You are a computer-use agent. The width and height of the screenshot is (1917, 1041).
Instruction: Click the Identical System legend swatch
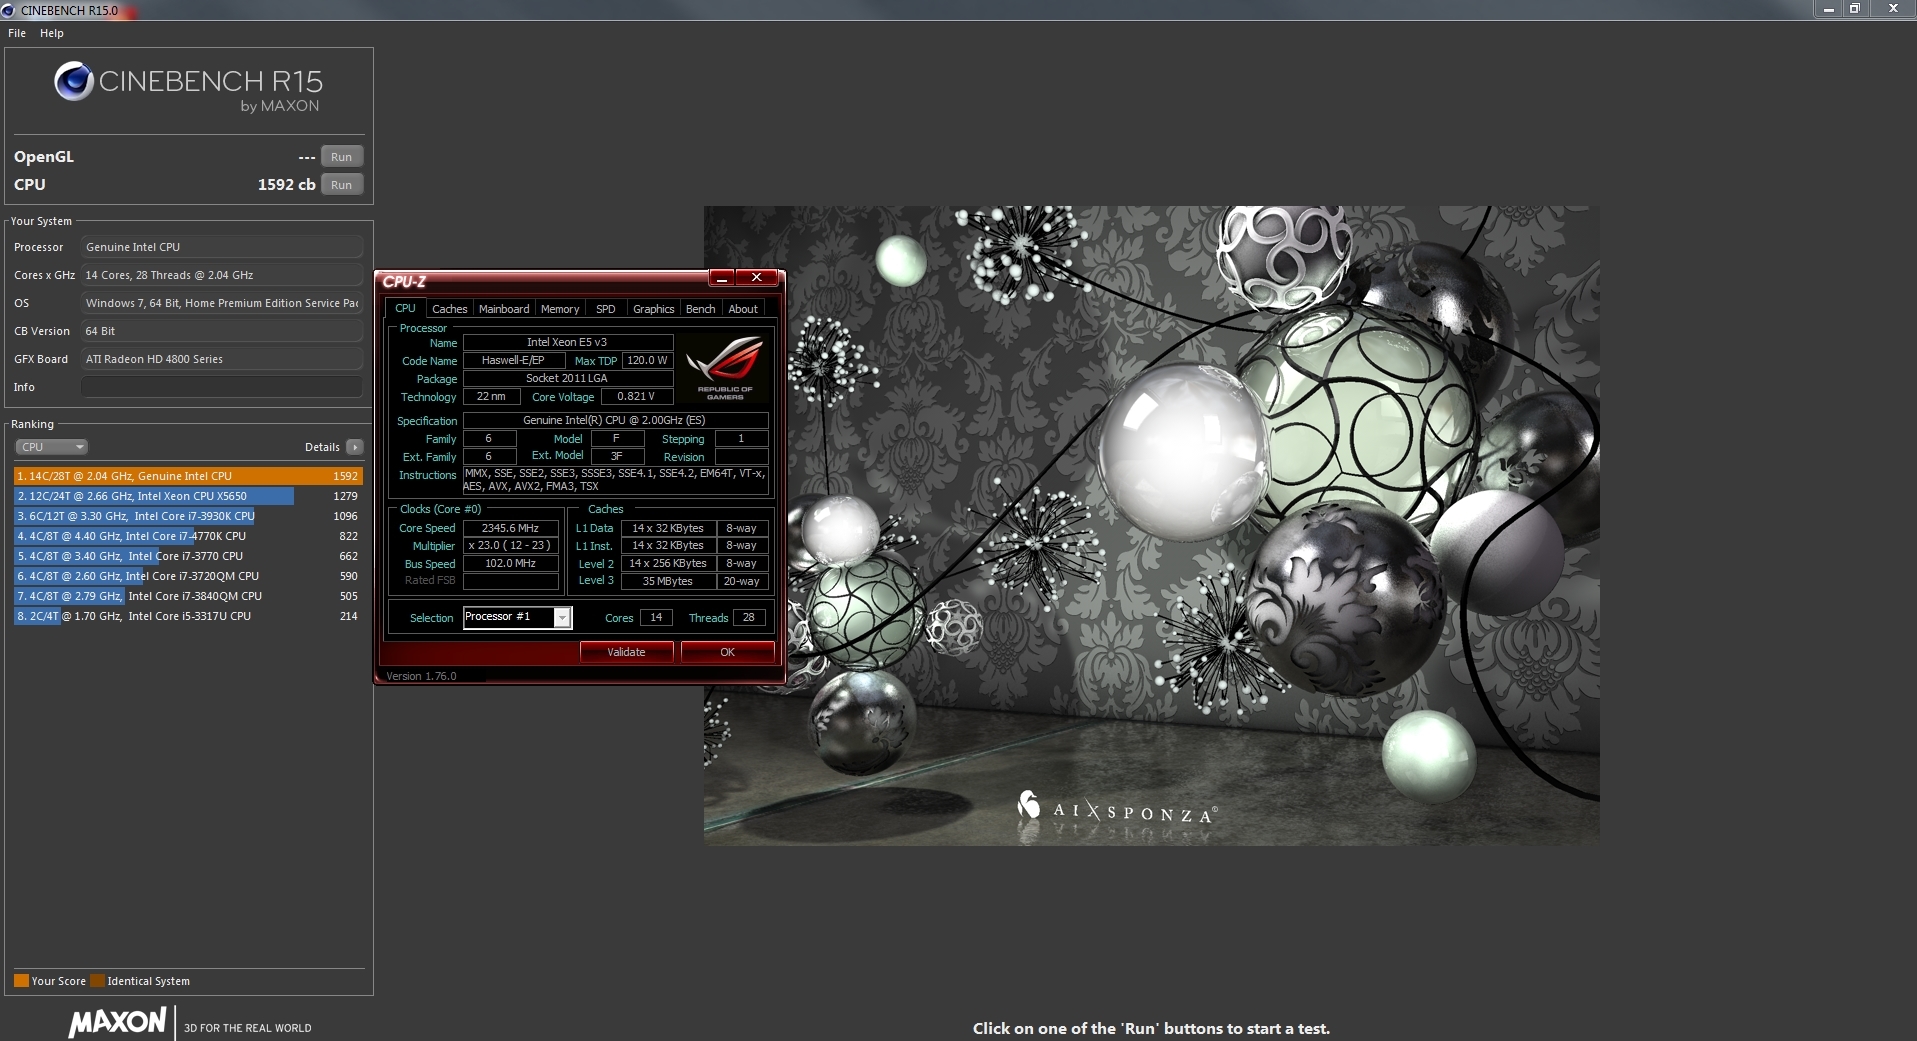point(98,981)
